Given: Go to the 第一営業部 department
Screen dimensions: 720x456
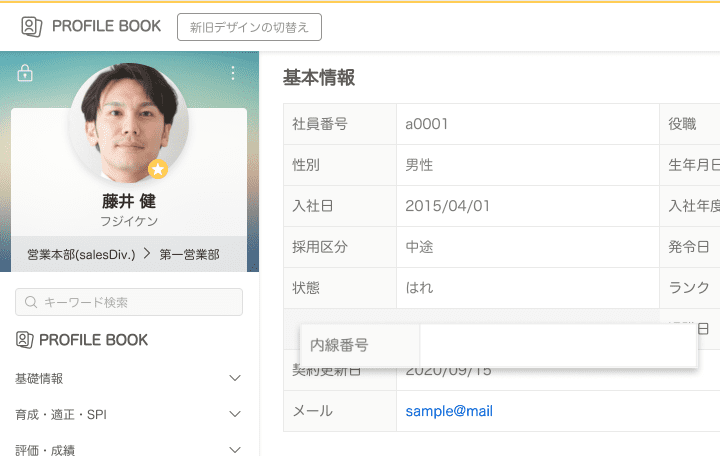Looking at the screenshot, I should (189, 254).
